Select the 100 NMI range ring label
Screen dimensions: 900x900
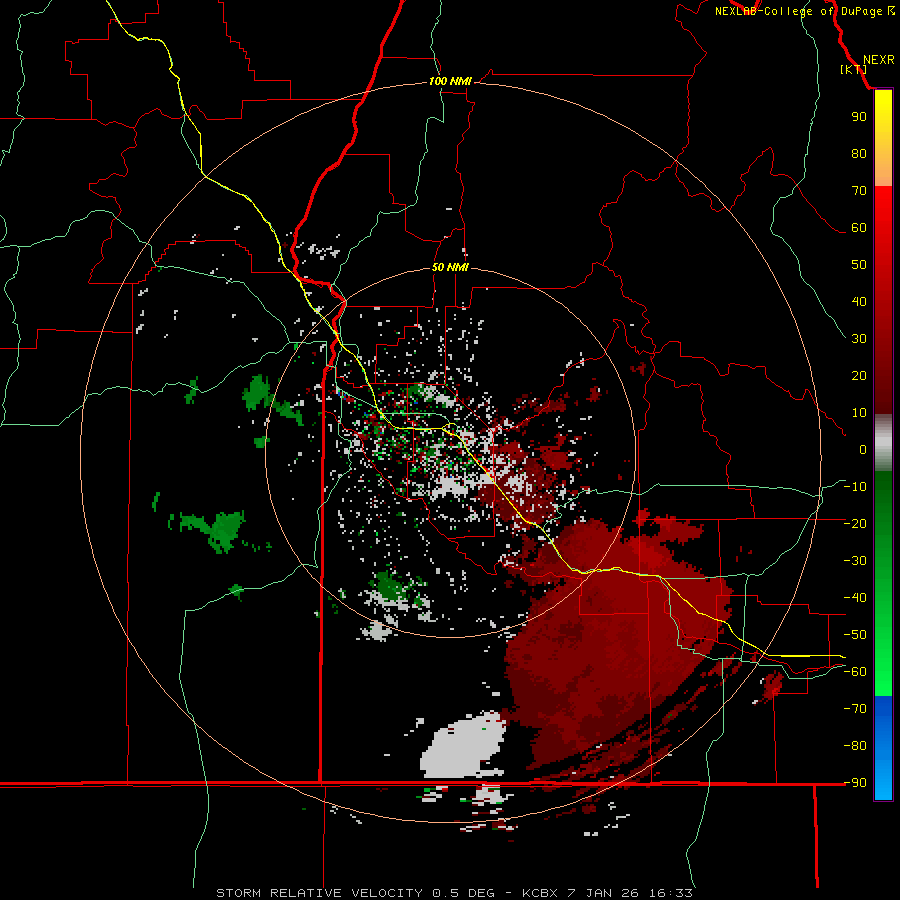450,81
